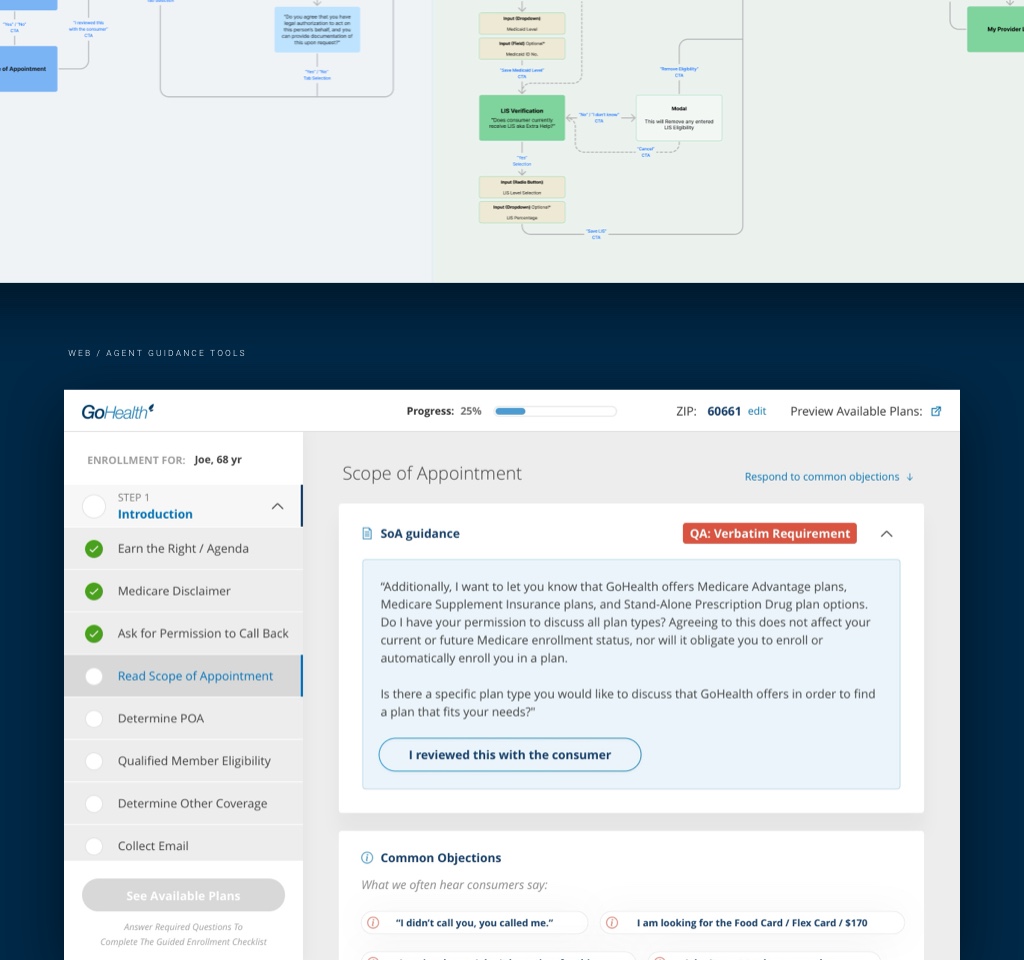Viewport: 1024px width, 960px height.
Task: Open Determine Other Coverage step
Action: (x=184, y=803)
